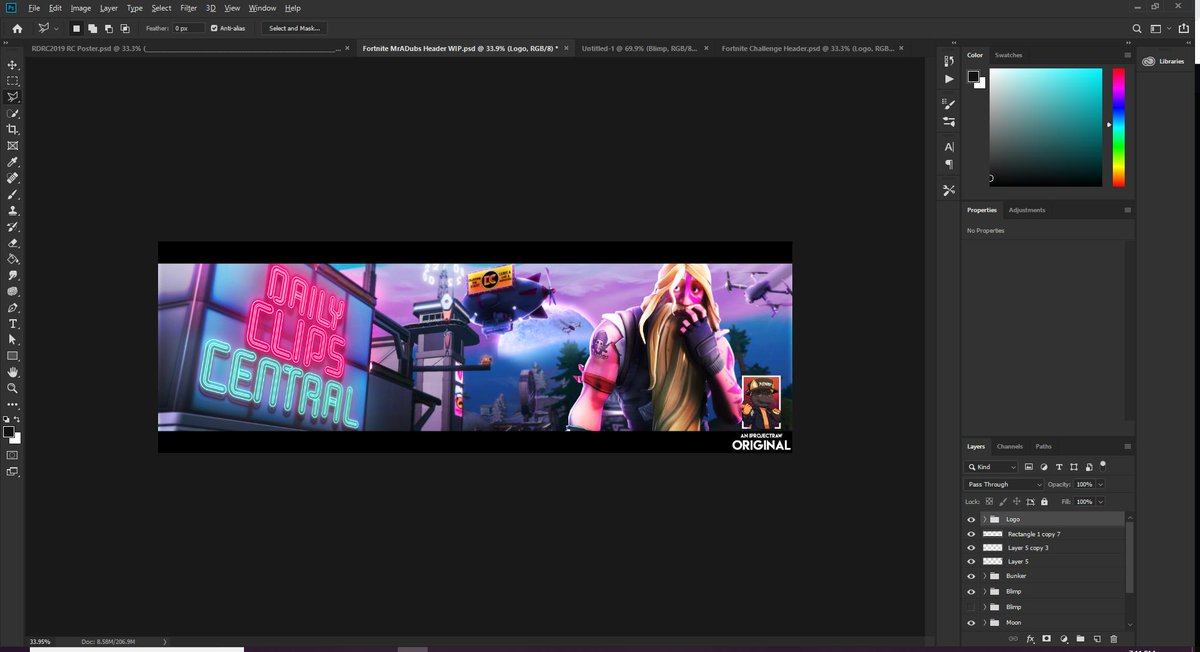
Task: Select the Paint Bucket tool
Action: [x=13, y=259]
